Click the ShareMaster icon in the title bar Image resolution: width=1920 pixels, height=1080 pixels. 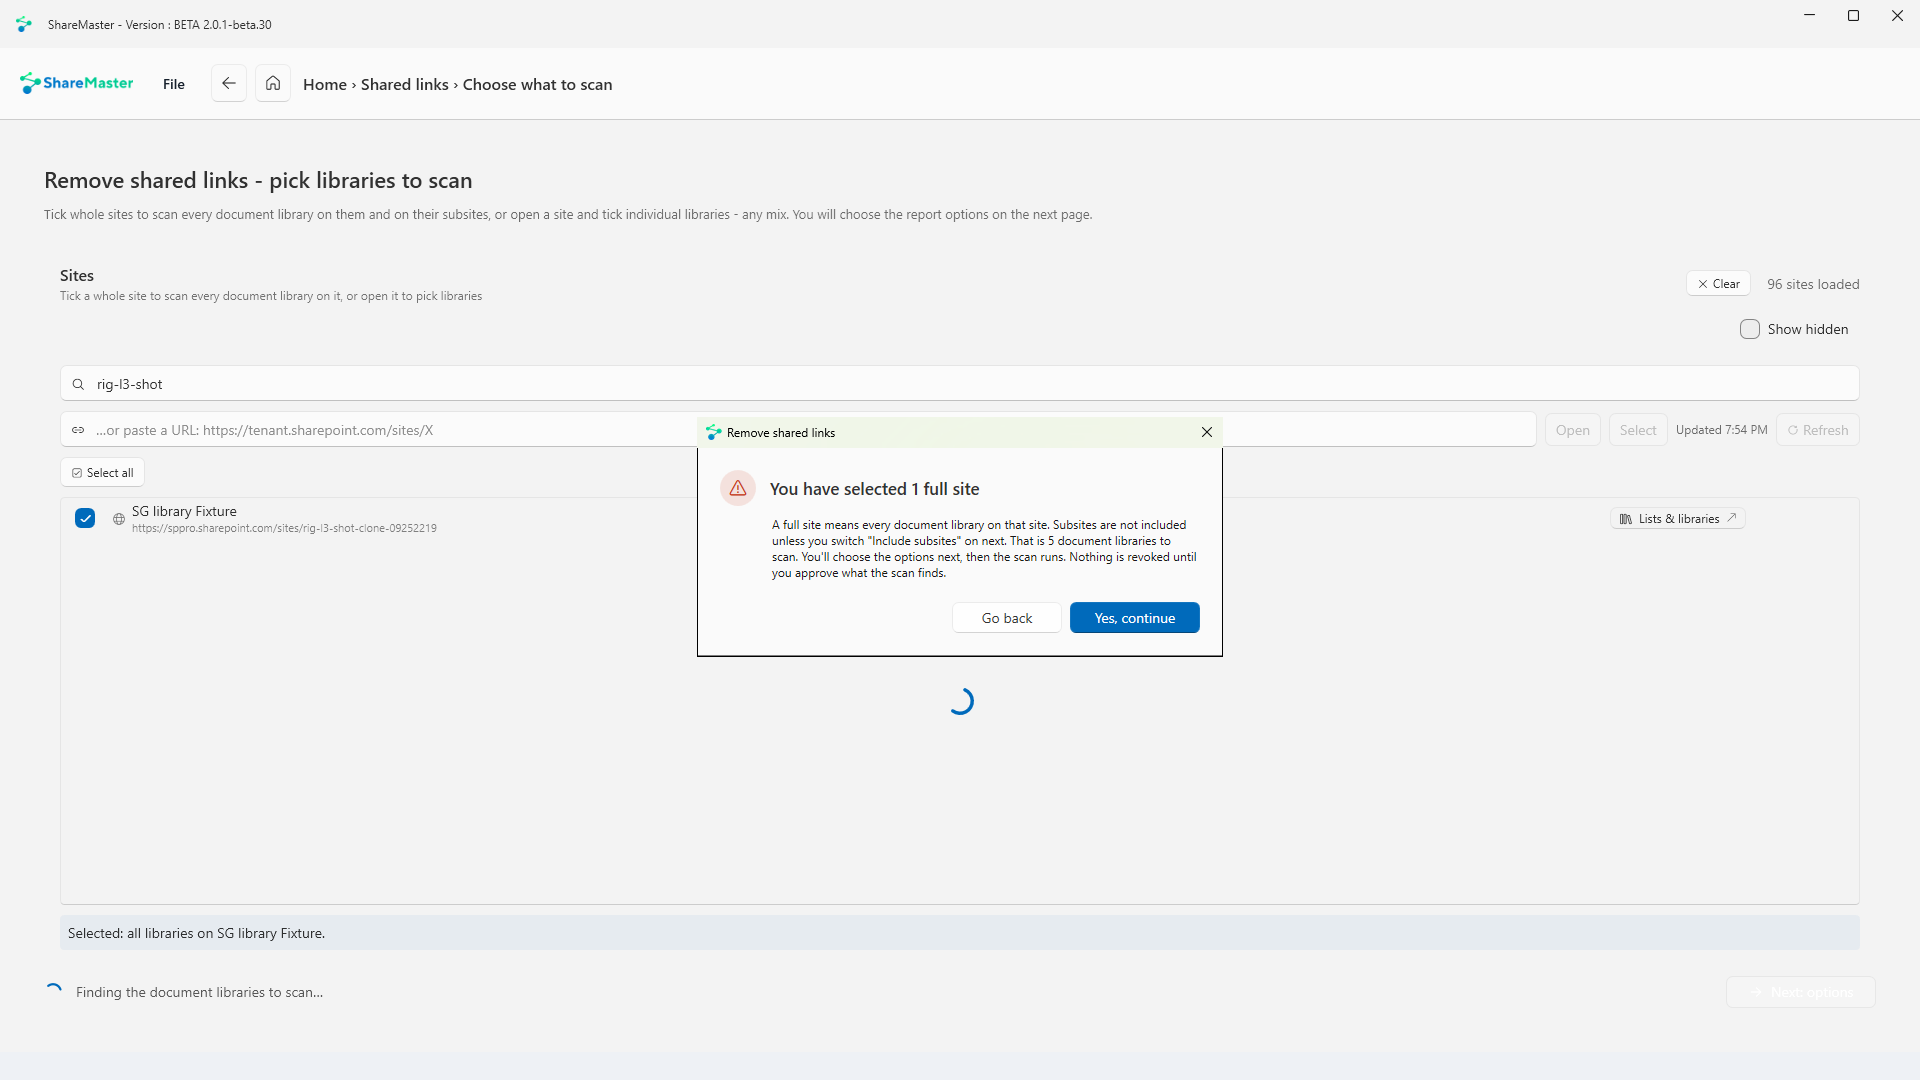click(24, 24)
